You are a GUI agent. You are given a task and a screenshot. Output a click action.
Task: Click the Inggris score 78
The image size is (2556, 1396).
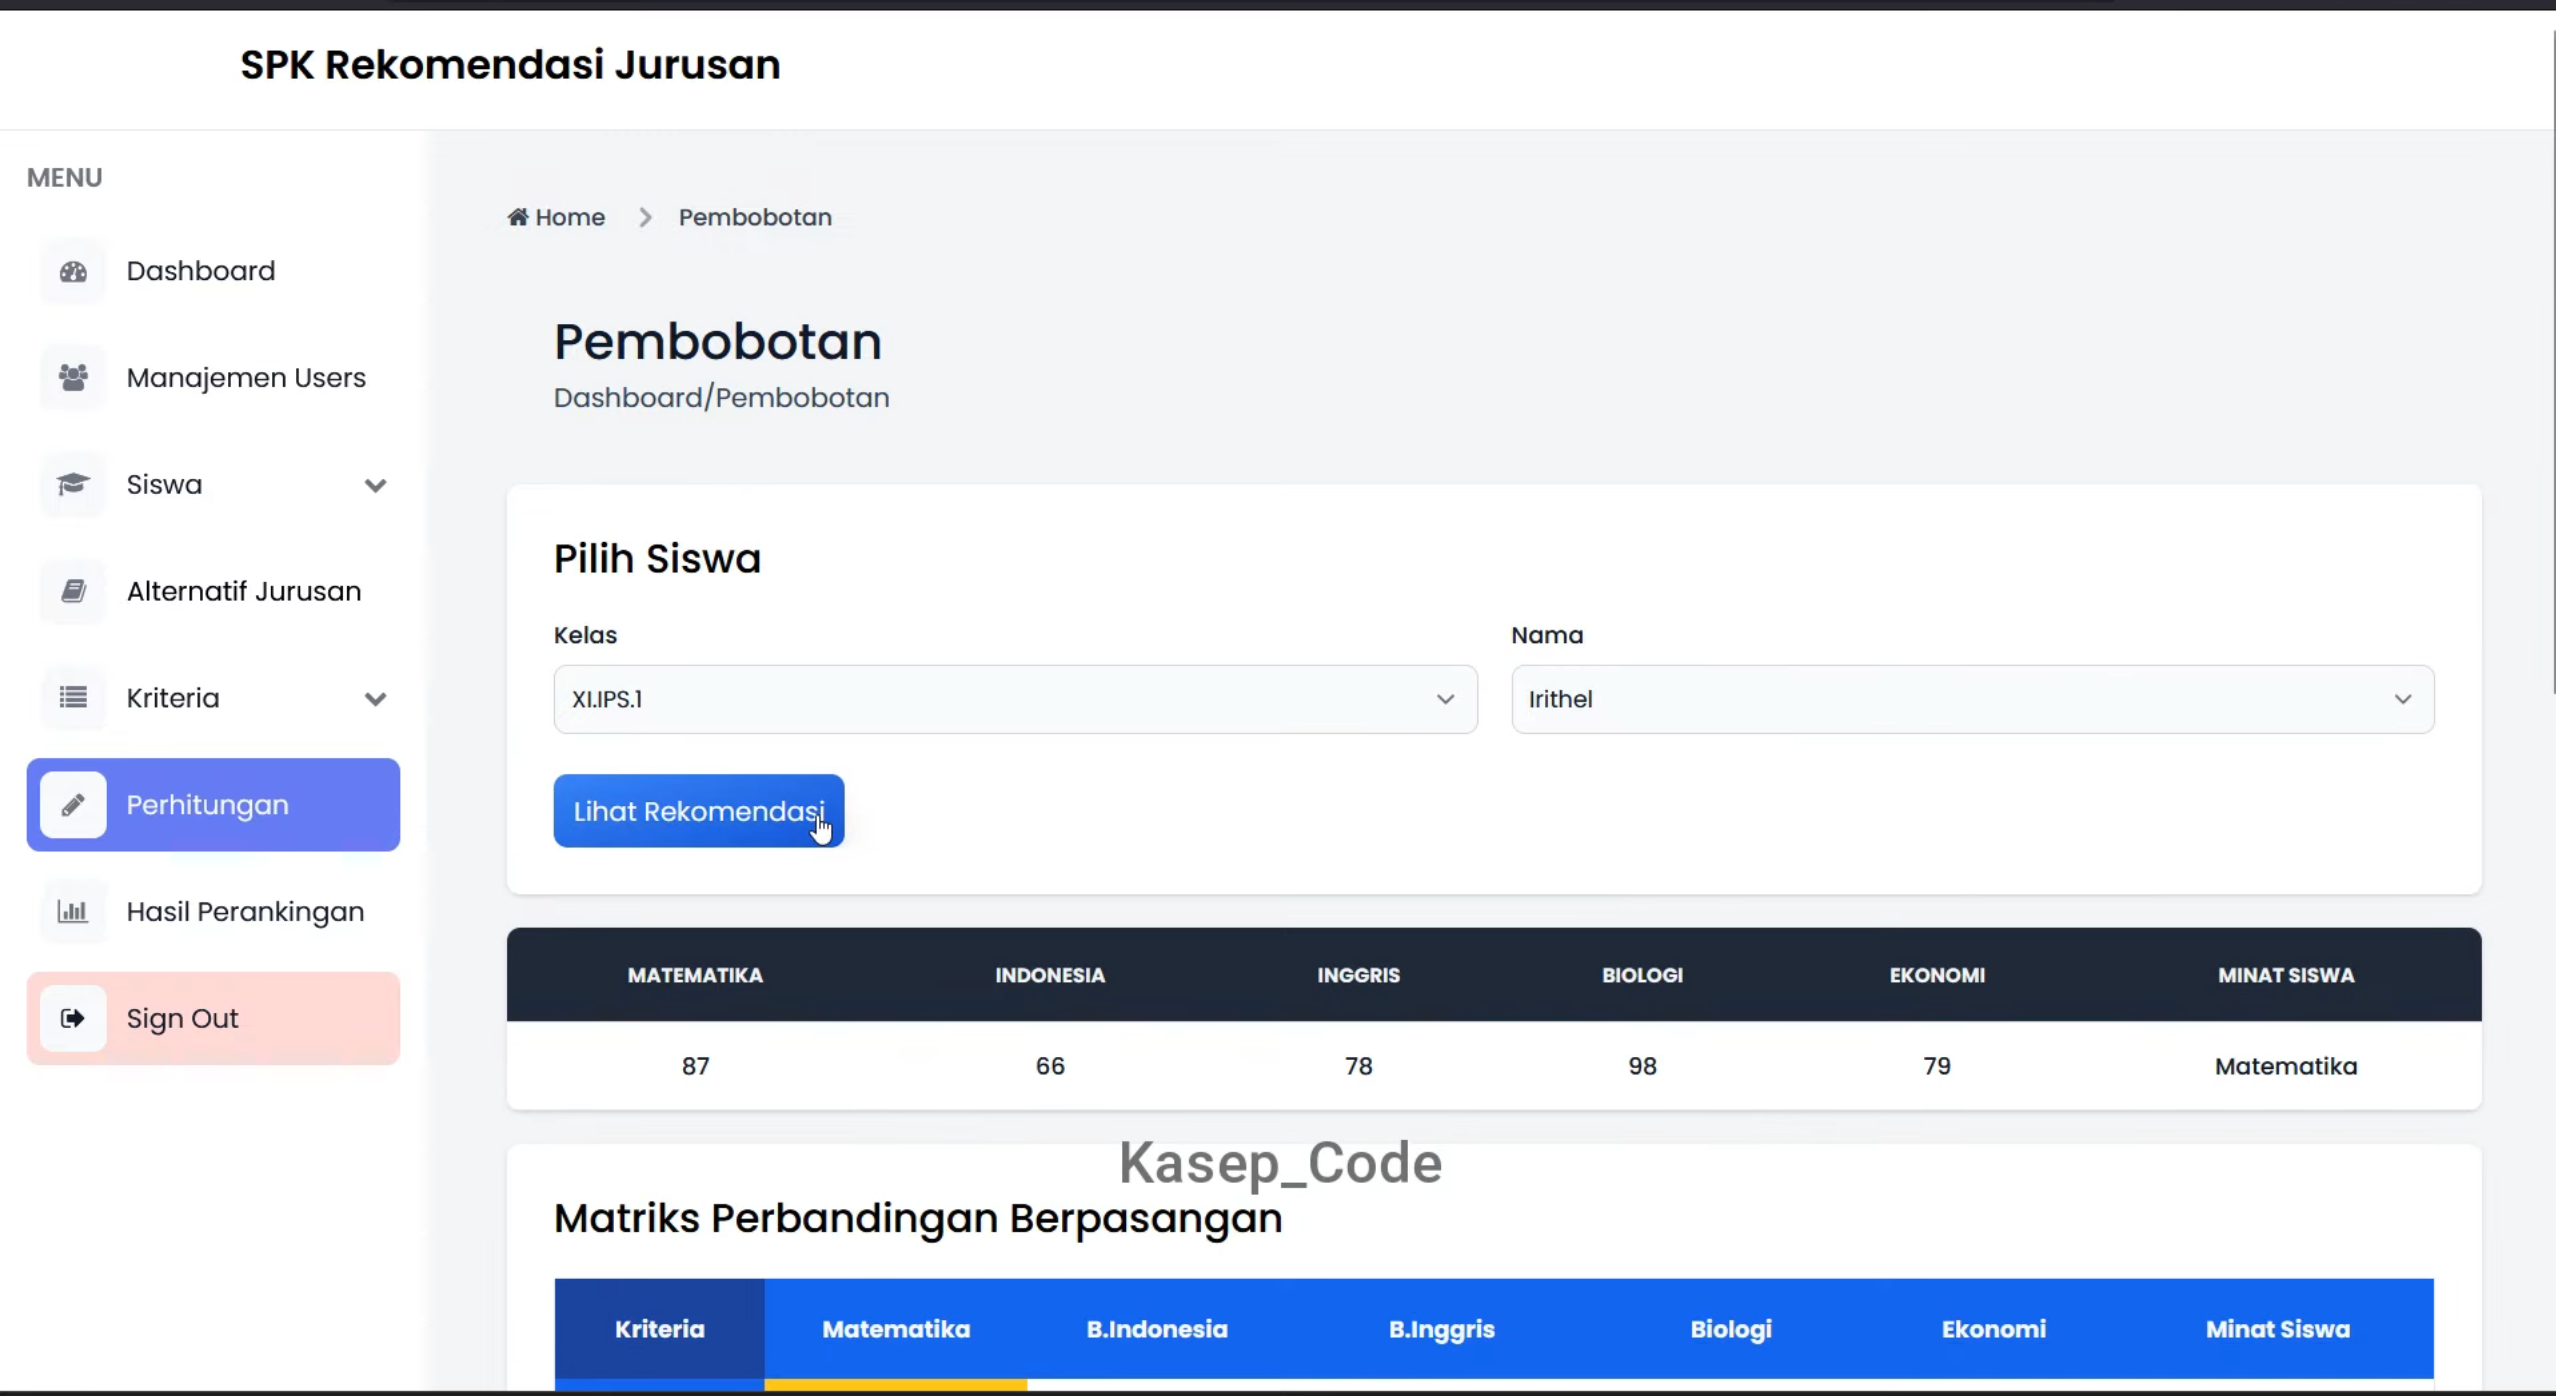tap(1358, 1066)
